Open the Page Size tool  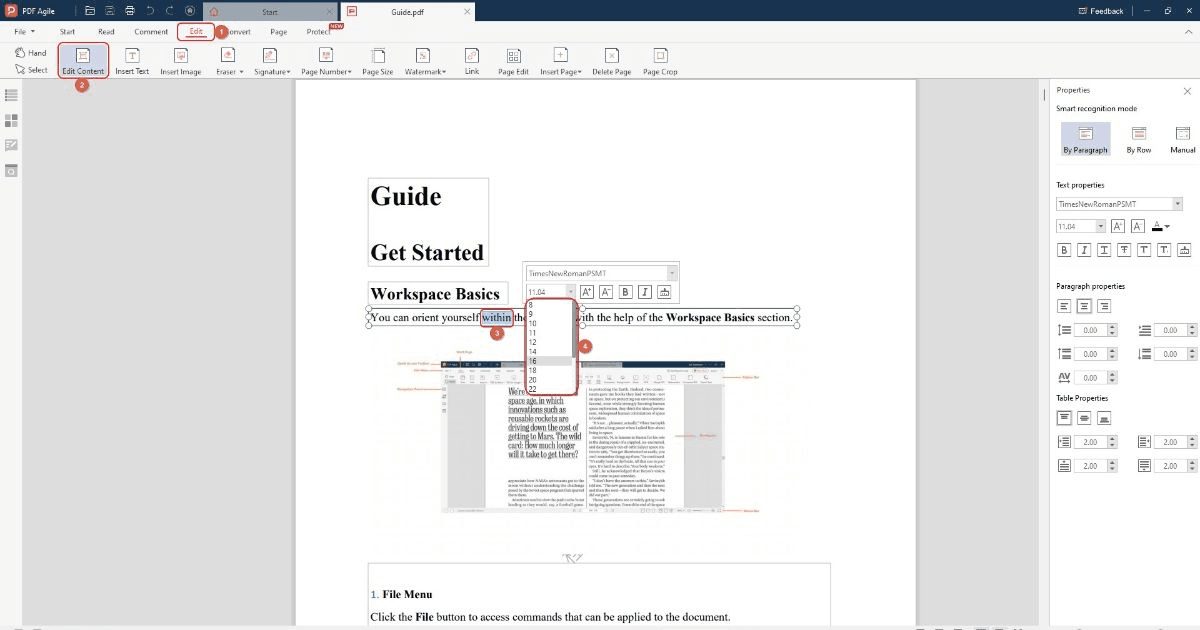377,61
